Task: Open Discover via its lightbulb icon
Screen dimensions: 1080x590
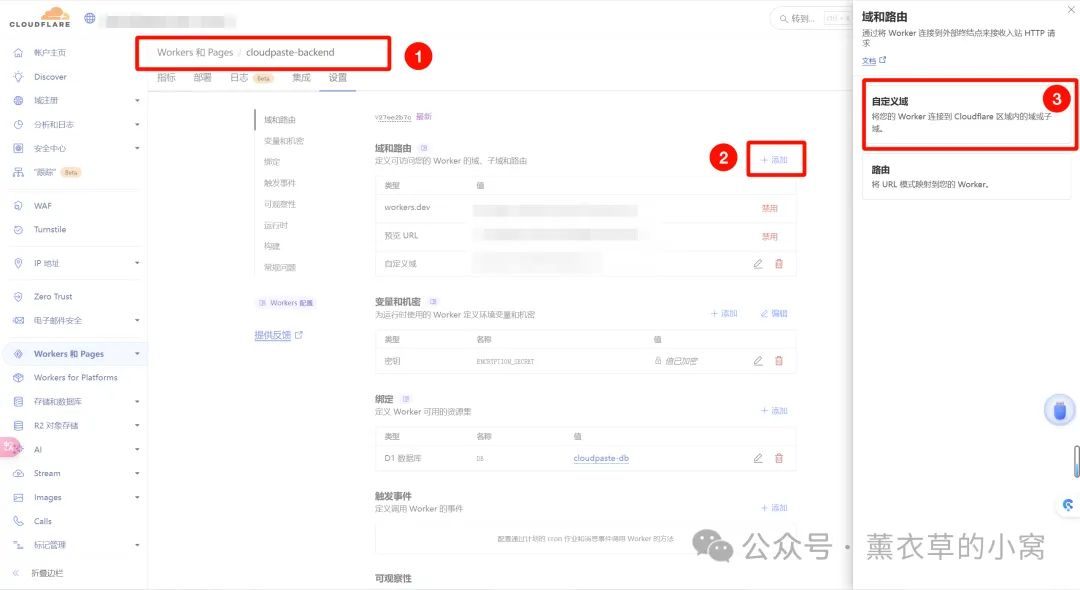Action: (19, 76)
